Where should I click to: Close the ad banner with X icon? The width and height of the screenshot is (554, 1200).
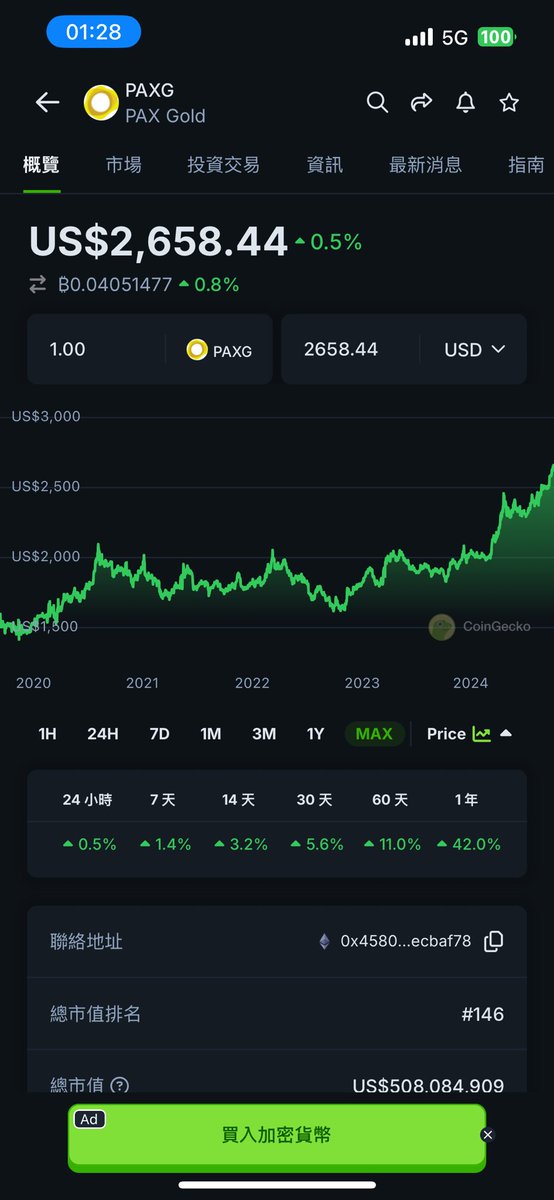(487, 1134)
